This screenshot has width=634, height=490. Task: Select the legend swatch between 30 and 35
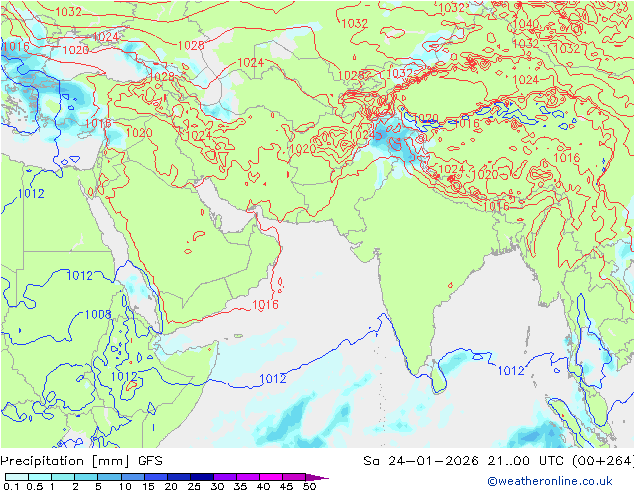(x=225, y=477)
